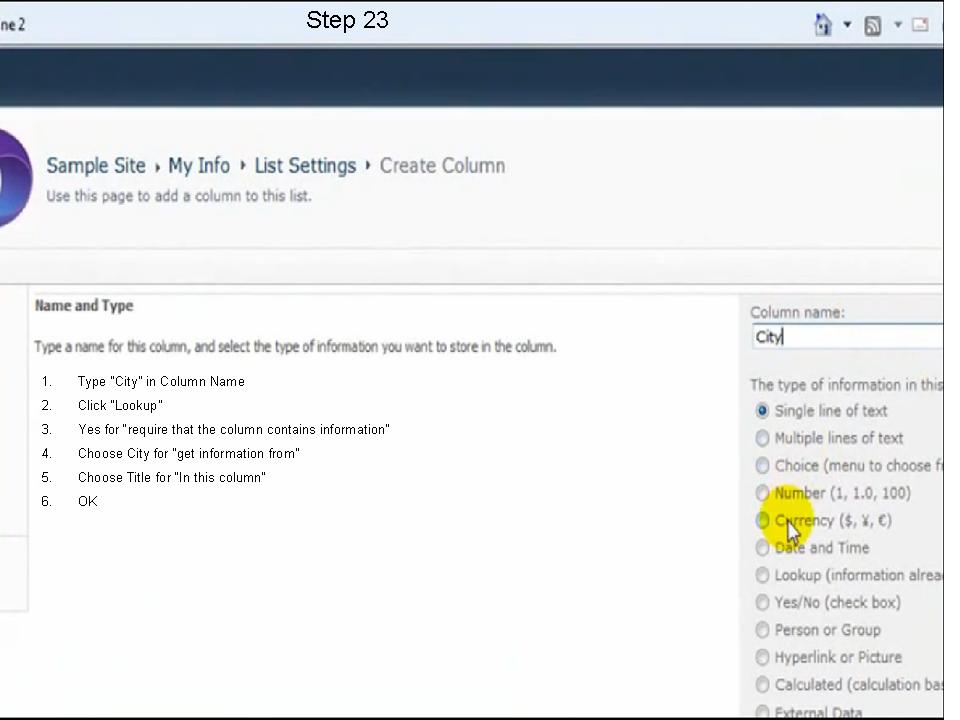
Task: Open the dropdown arrow next to the Home icon
Action: [845, 24]
